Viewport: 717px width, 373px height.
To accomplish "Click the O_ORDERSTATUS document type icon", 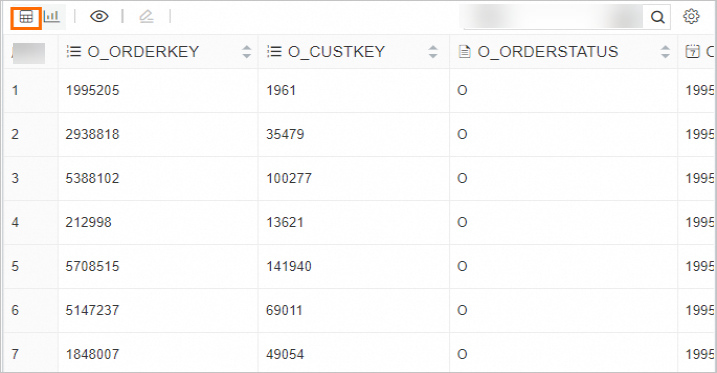I will pyautogui.click(x=464, y=52).
